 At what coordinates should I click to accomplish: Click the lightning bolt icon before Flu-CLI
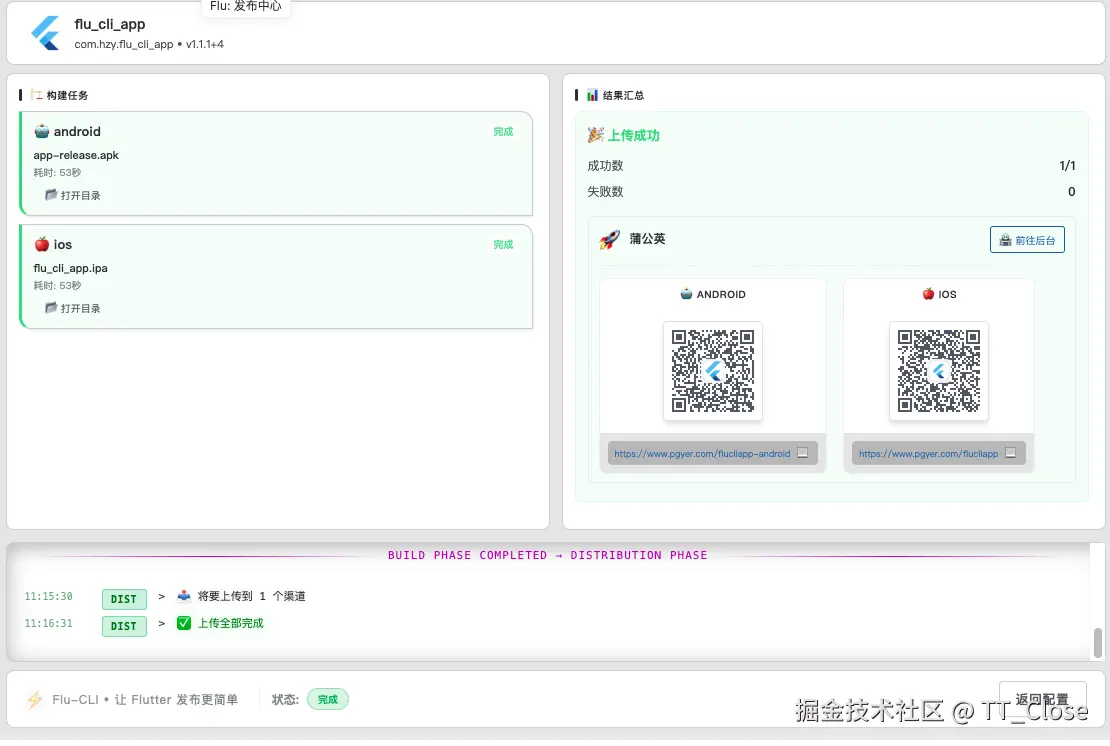[35, 700]
